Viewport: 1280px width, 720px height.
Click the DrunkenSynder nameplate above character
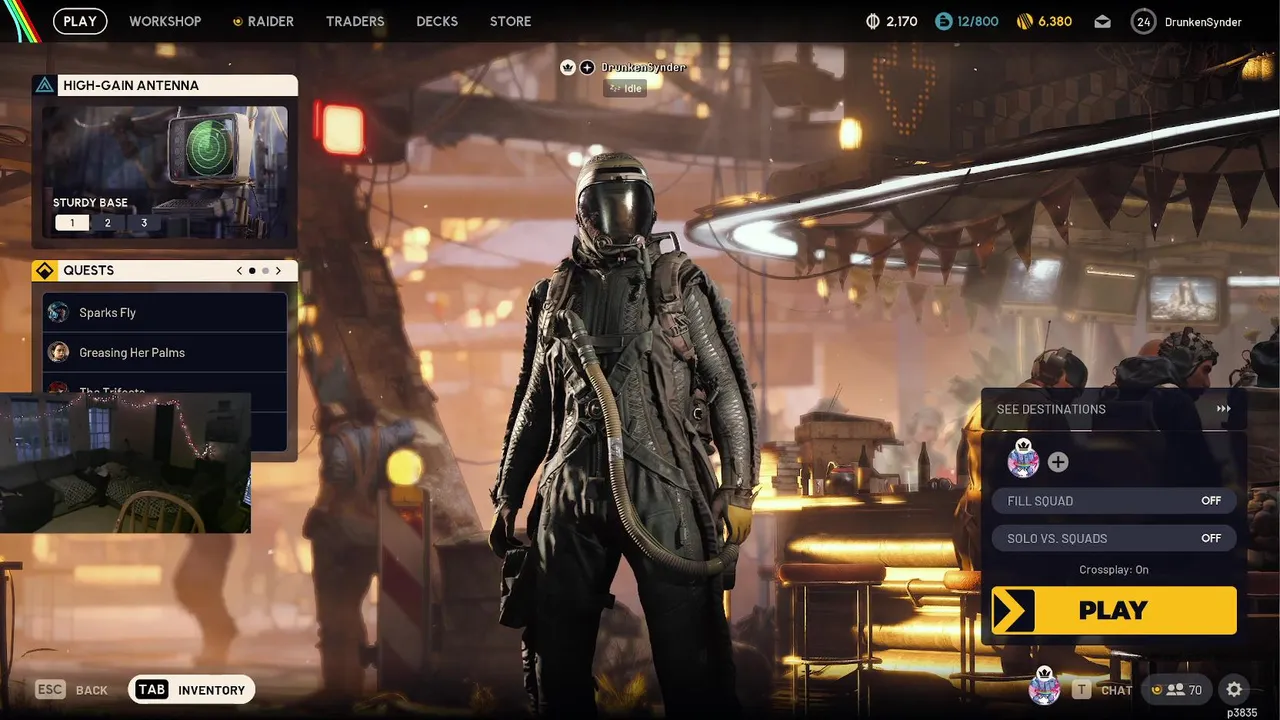[643, 67]
